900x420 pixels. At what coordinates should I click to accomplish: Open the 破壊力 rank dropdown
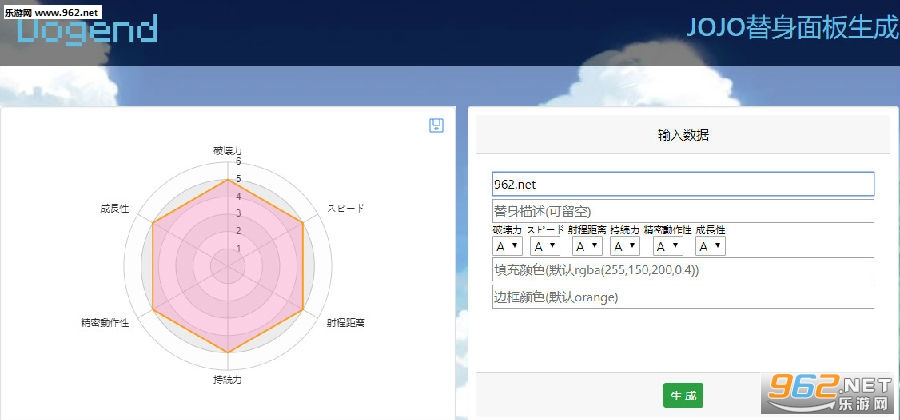[x=507, y=246]
